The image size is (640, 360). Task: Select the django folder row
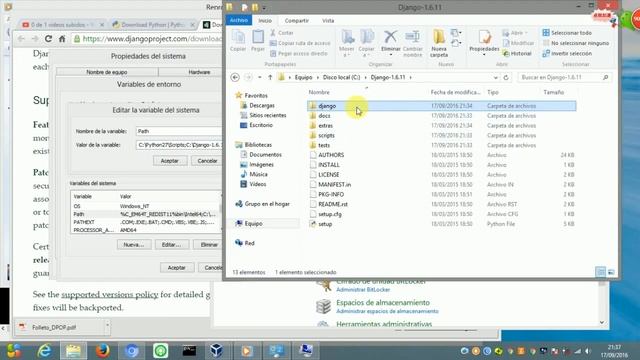click(x=441, y=106)
